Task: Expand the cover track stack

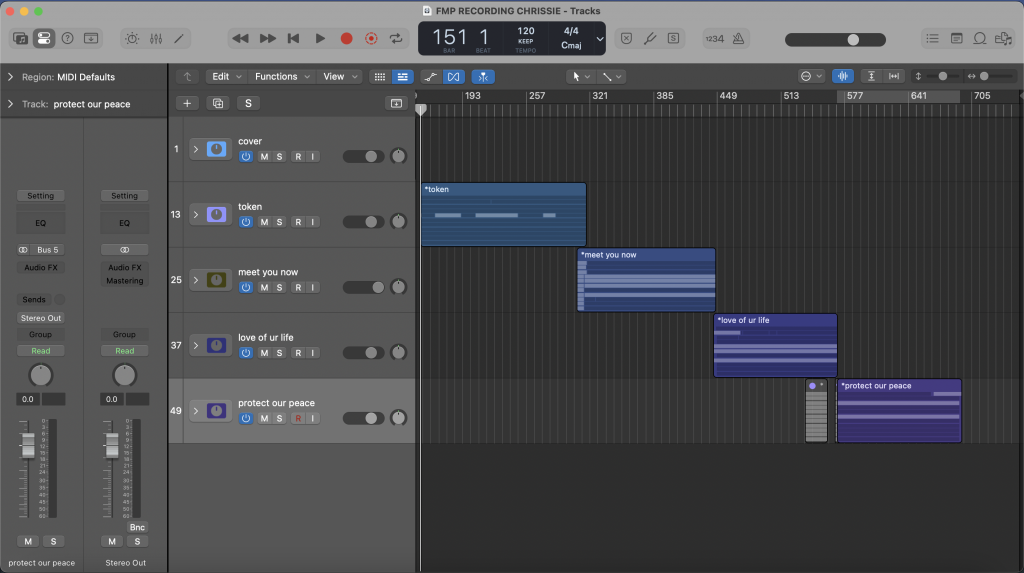Action: click(x=195, y=149)
